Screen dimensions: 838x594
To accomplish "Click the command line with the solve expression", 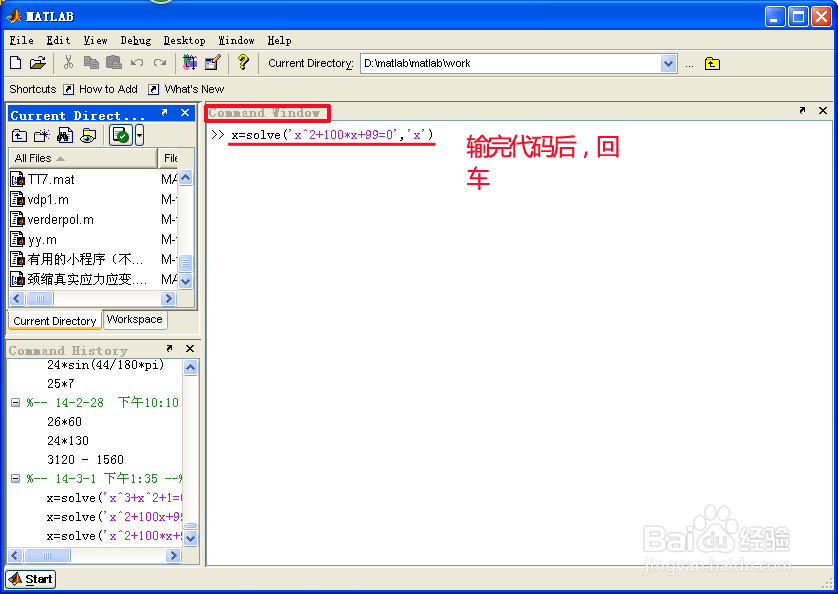I will pyautogui.click(x=332, y=135).
